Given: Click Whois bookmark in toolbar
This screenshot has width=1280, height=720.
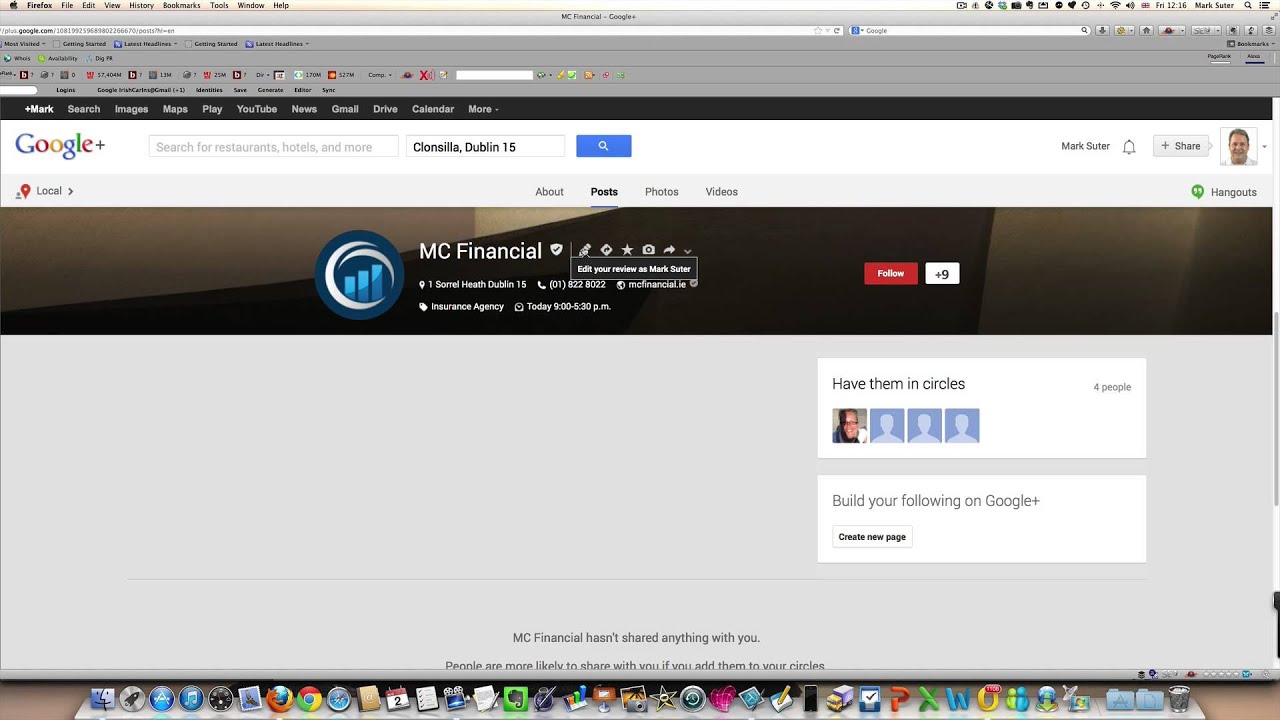Looking at the screenshot, I should coord(18,58).
